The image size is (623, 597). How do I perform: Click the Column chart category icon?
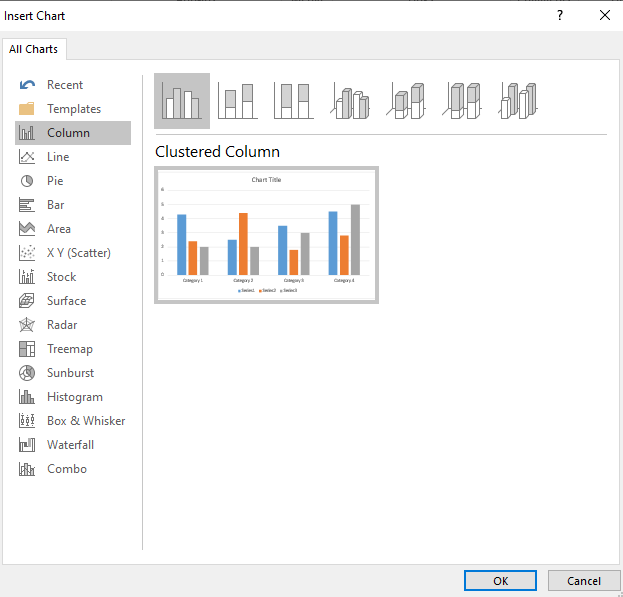pos(27,133)
